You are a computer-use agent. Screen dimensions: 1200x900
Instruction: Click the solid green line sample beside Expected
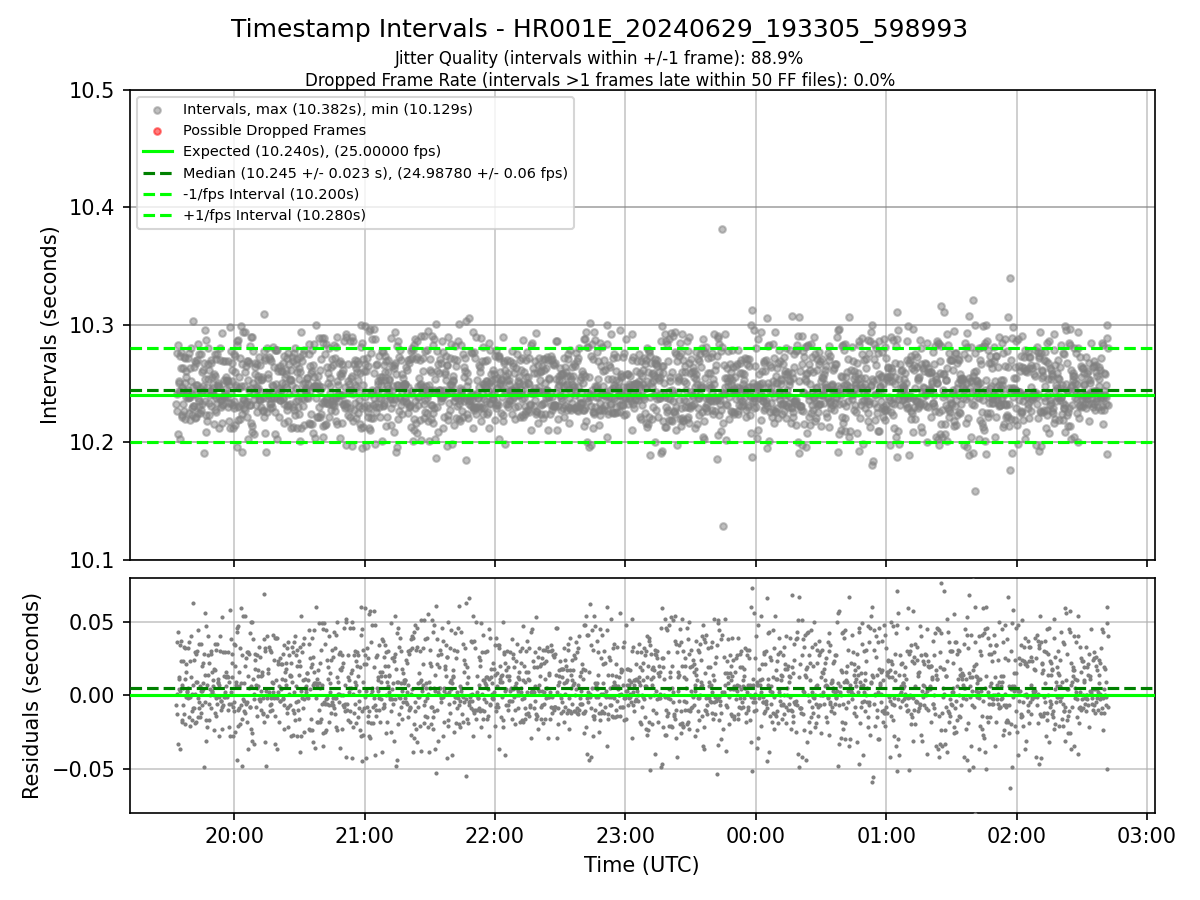[x=158, y=151]
